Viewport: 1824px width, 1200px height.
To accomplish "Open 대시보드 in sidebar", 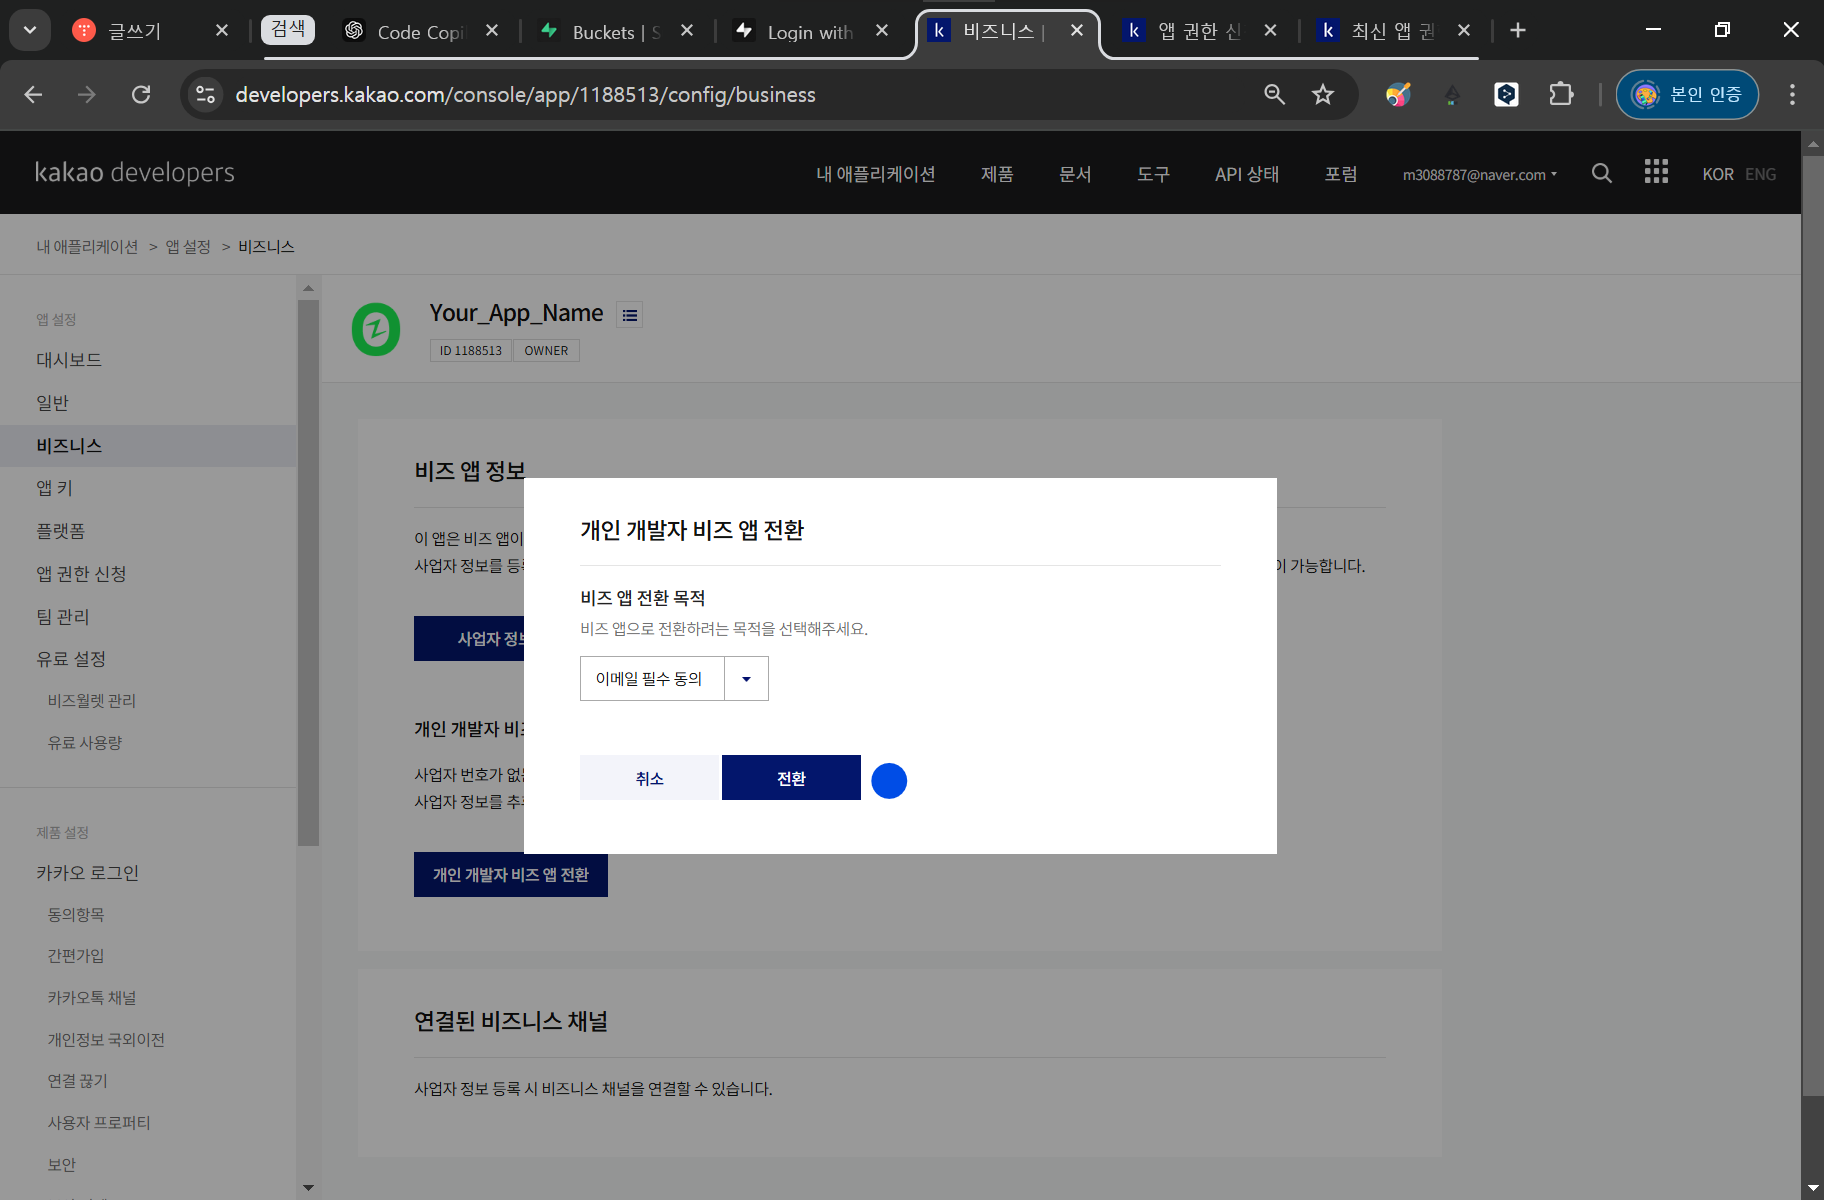I will pos(69,360).
